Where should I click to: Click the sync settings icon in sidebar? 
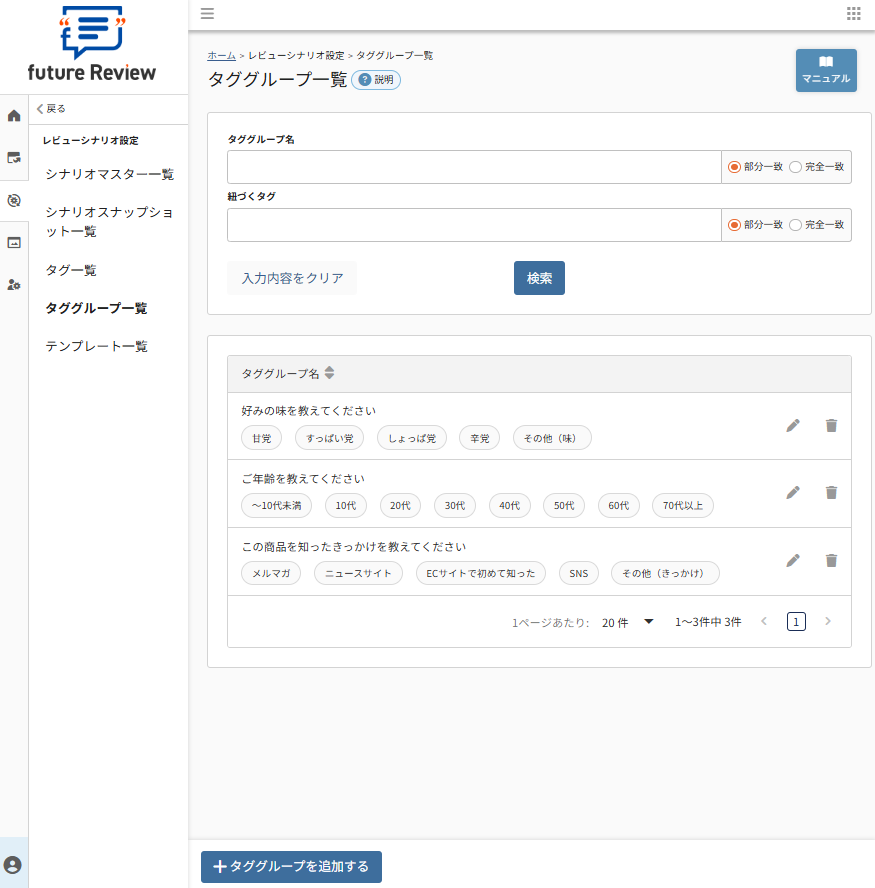click(x=13, y=199)
